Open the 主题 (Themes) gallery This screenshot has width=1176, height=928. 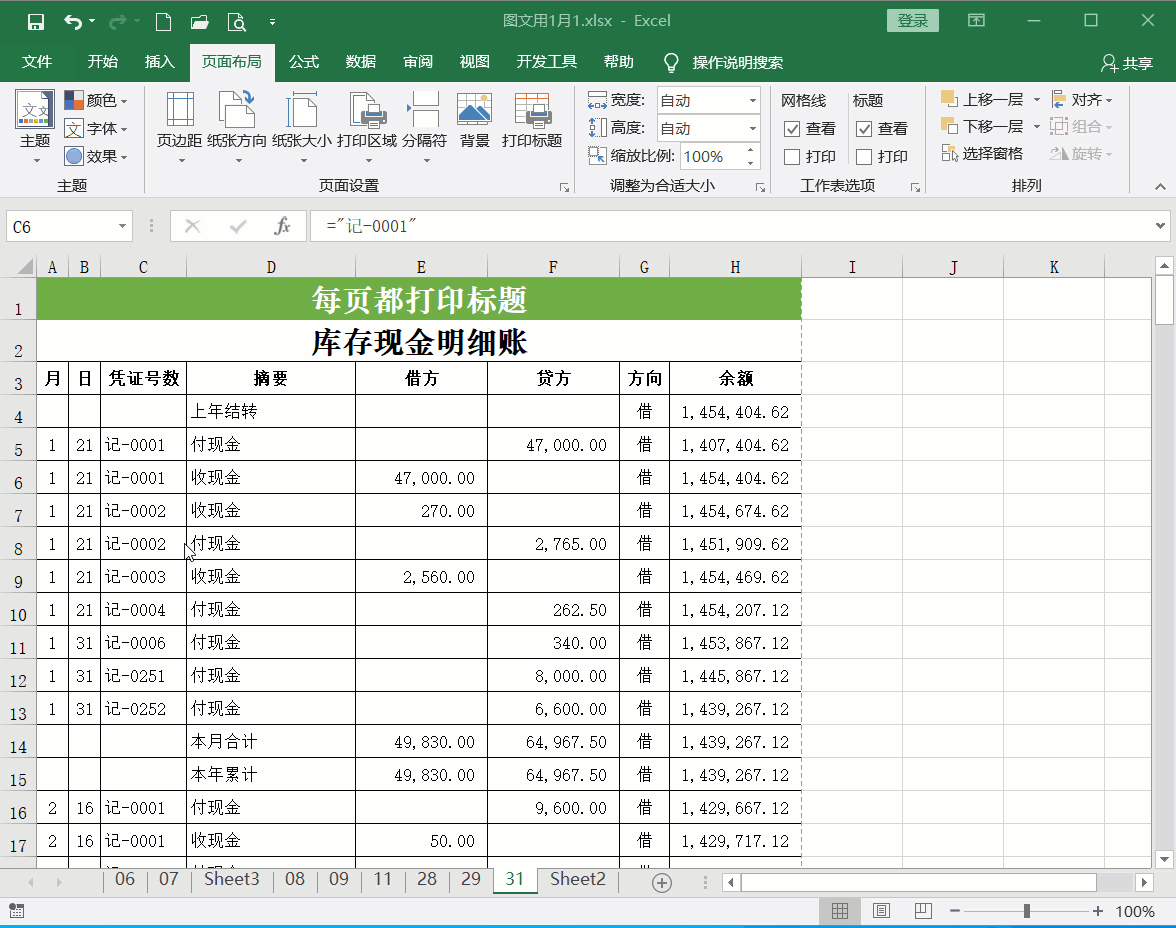[x=33, y=125]
